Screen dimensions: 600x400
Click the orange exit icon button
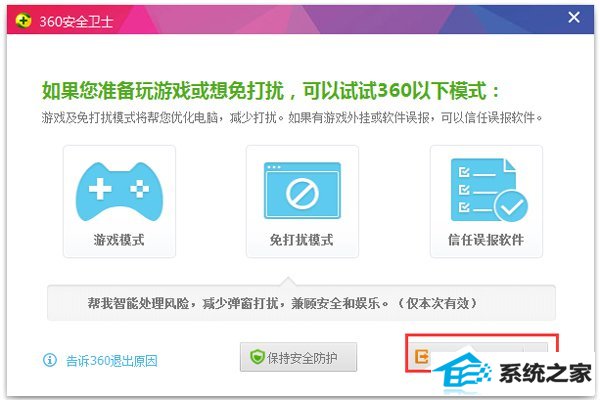pos(422,357)
